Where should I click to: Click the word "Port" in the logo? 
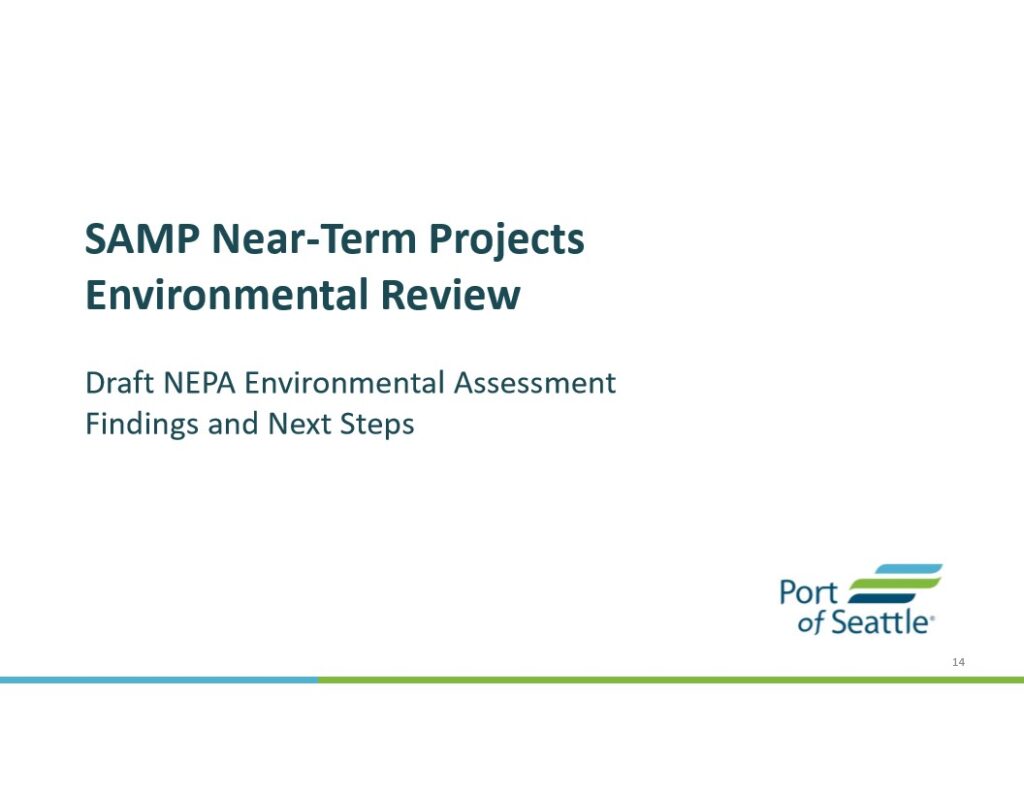(808, 592)
